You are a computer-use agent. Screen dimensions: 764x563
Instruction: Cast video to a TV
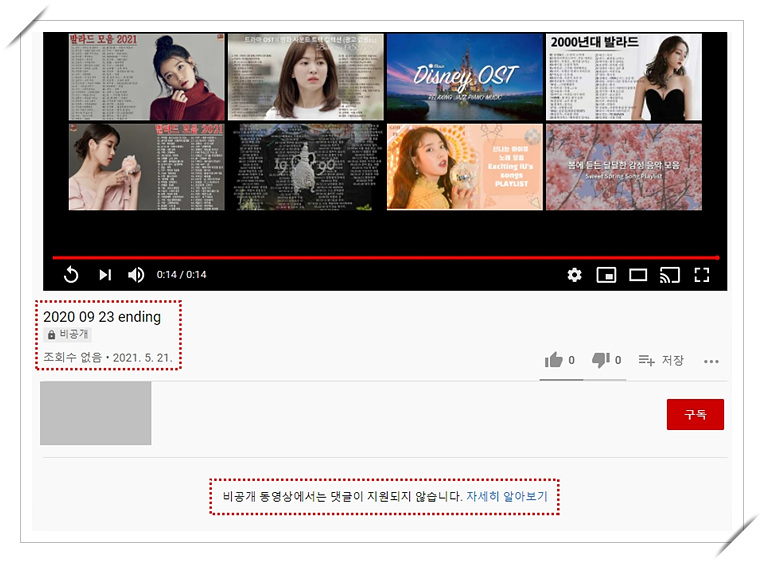point(669,275)
